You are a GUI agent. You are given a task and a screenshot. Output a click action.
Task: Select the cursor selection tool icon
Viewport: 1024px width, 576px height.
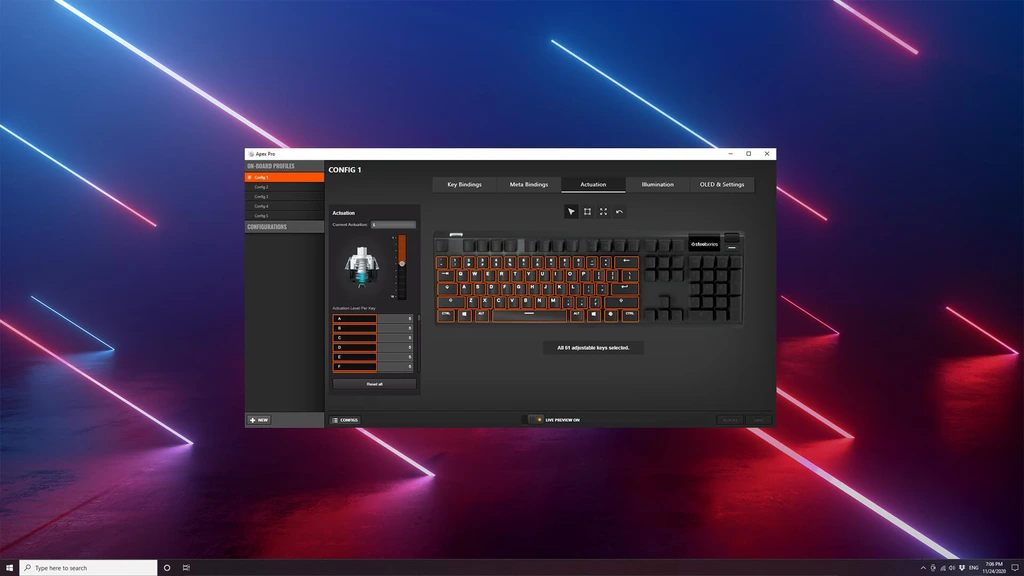pyautogui.click(x=571, y=212)
